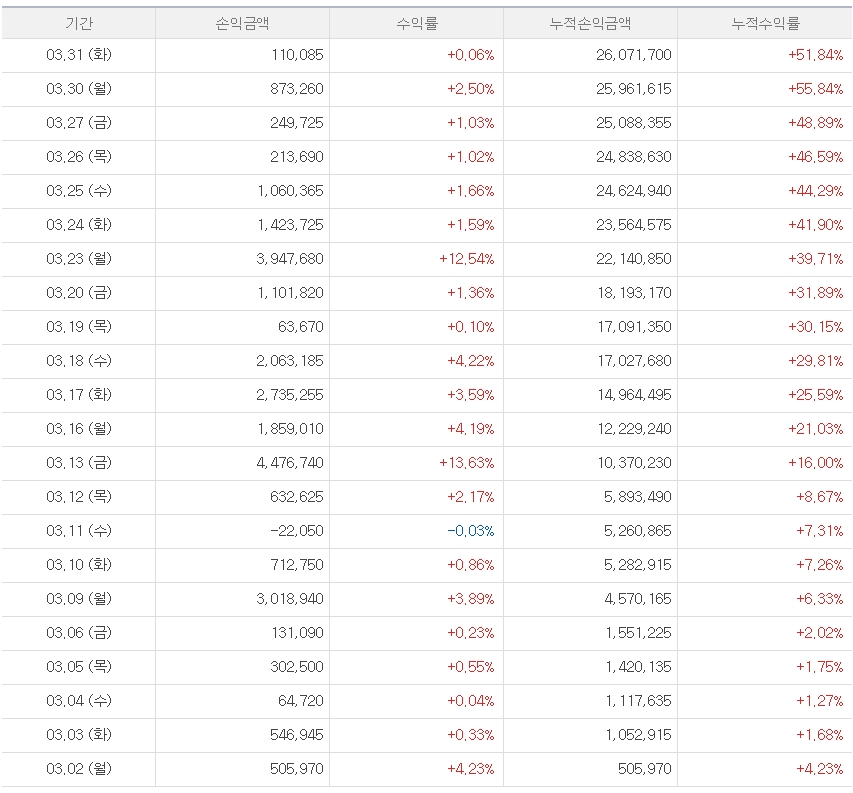Select the +2.02% cumulative return
This screenshot has height=793, width=853.
click(x=819, y=633)
